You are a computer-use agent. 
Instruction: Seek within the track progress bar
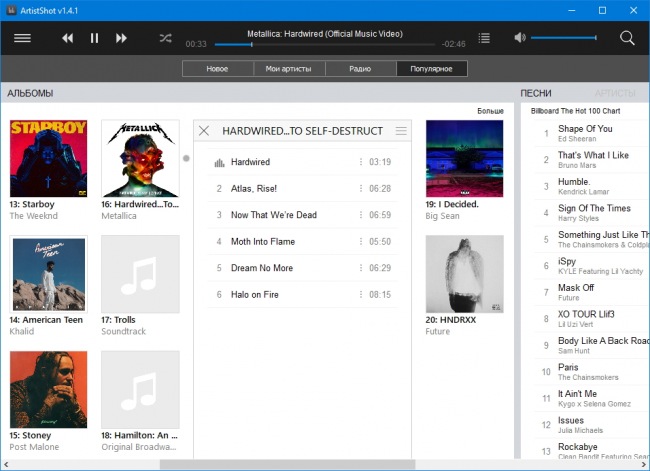[325, 44]
